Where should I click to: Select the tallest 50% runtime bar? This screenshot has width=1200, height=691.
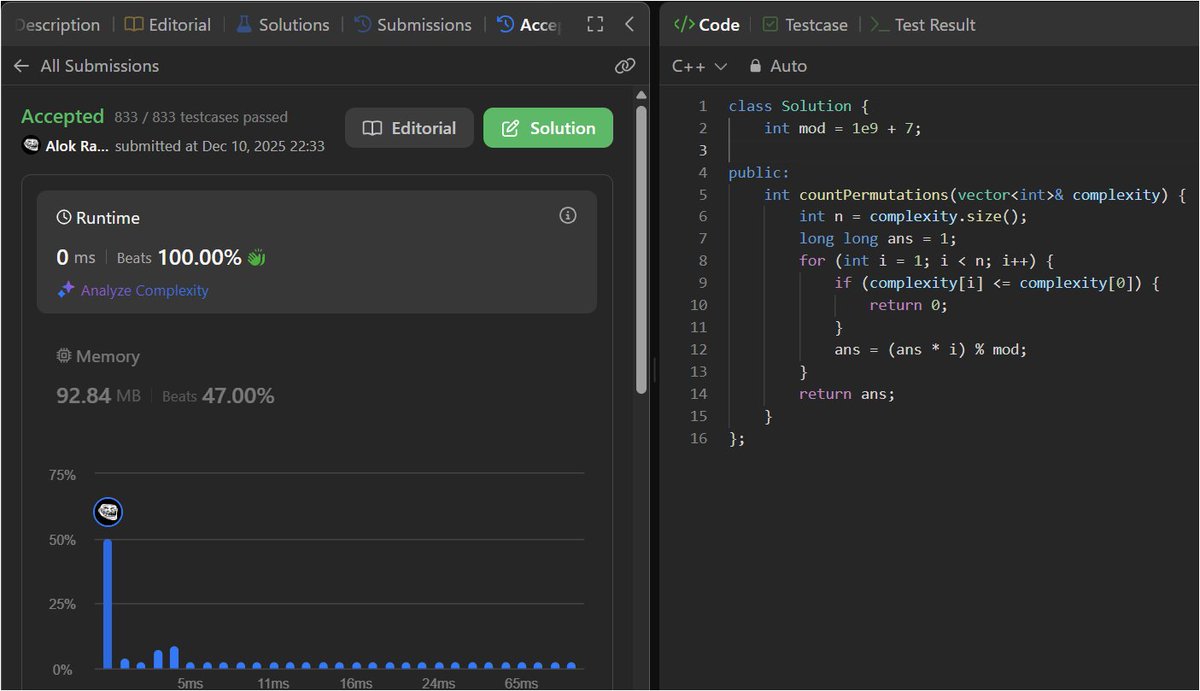pos(108,604)
